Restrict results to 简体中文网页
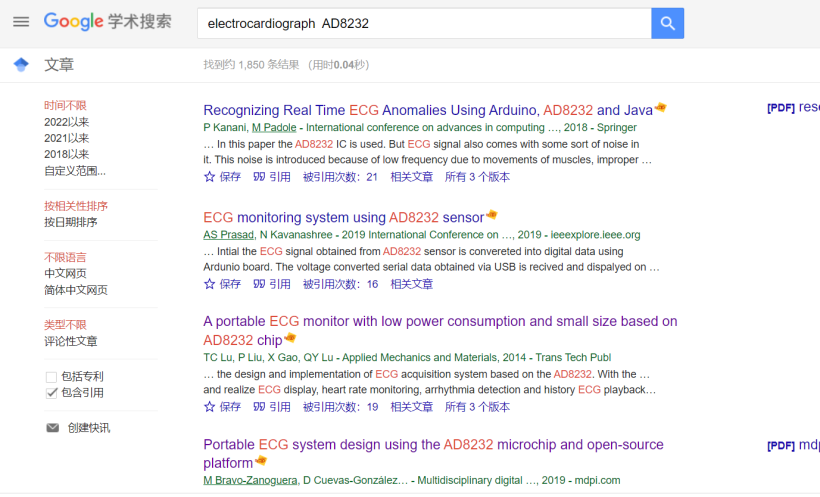Screen dimensions: 820x497 pos(76,290)
